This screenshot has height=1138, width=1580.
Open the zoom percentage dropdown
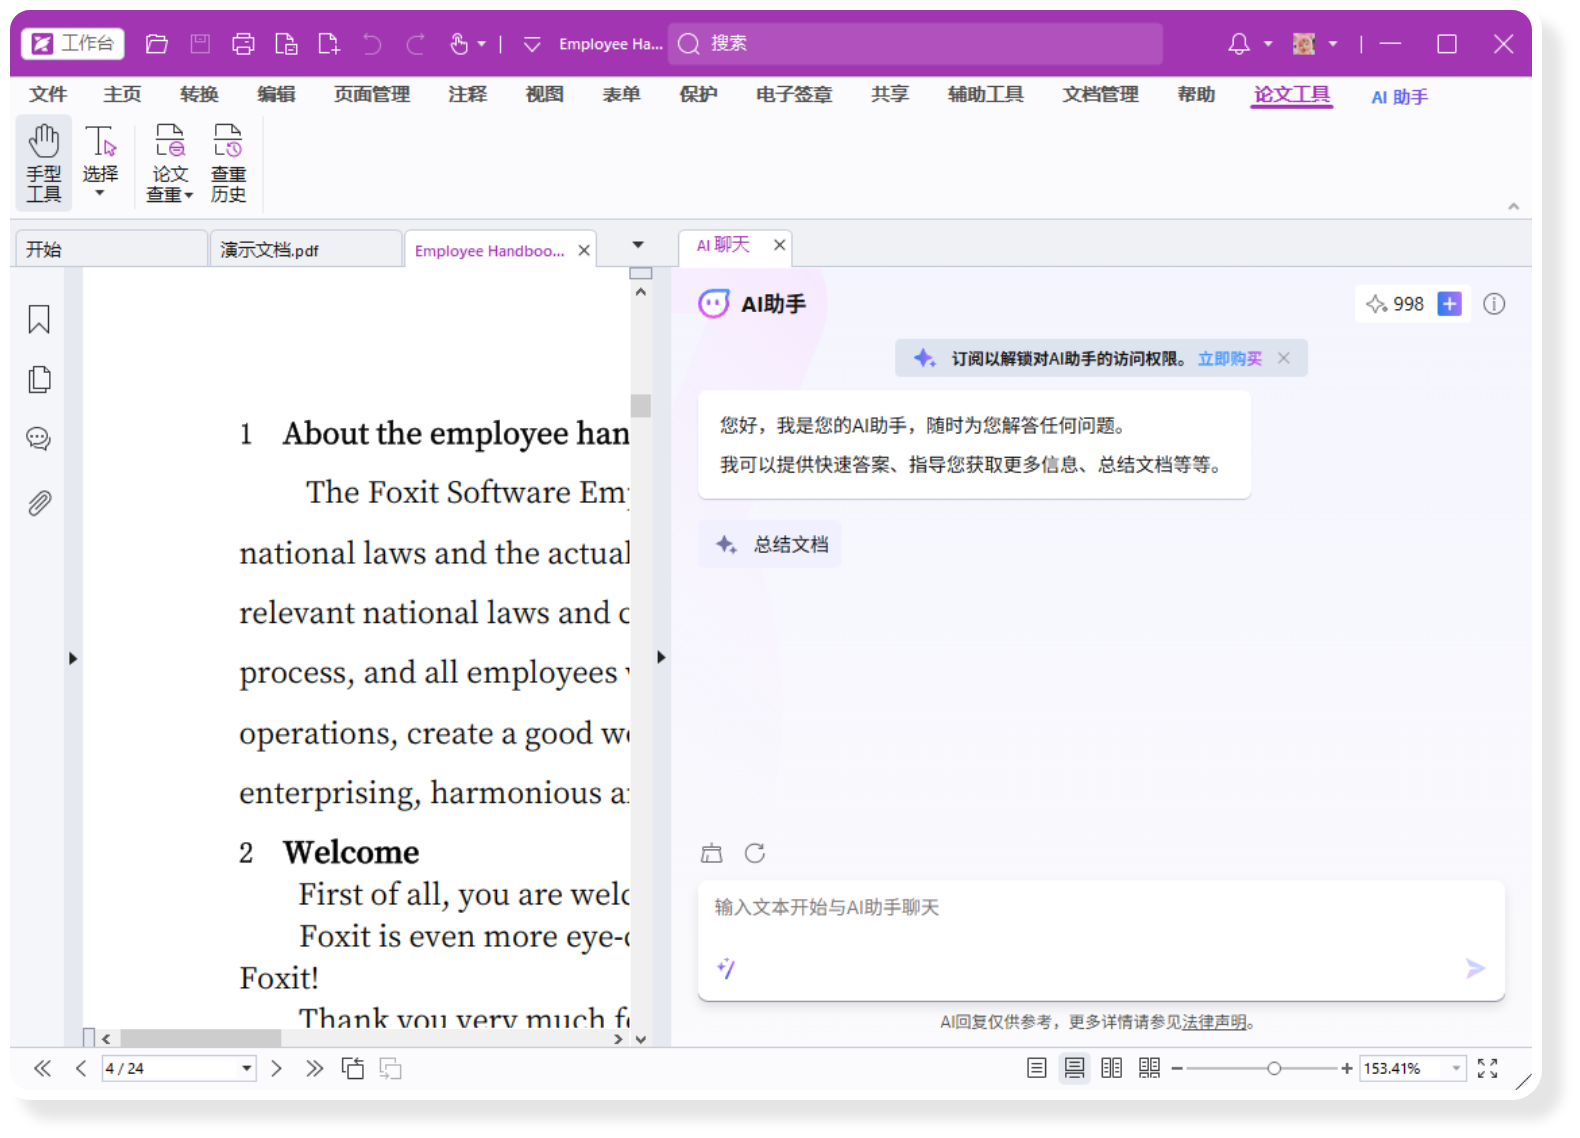click(x=1456, y=1068)
